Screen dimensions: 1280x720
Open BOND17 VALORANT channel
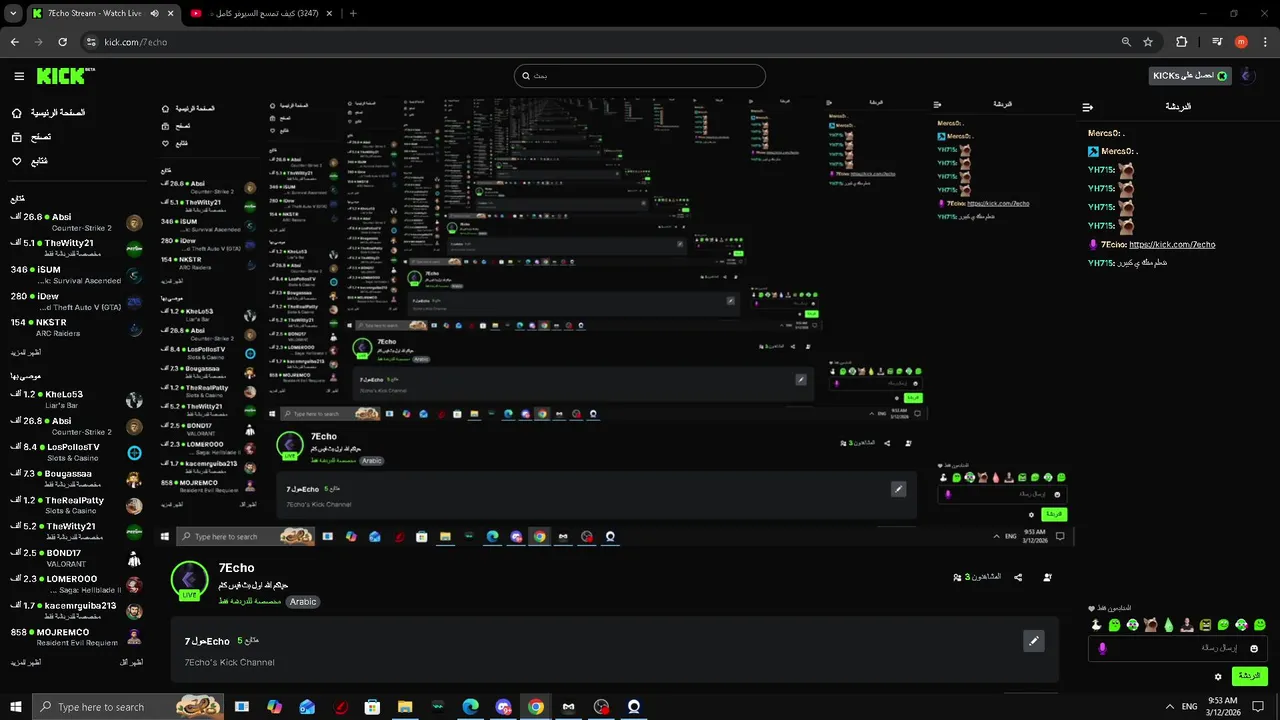coord(76,558)
